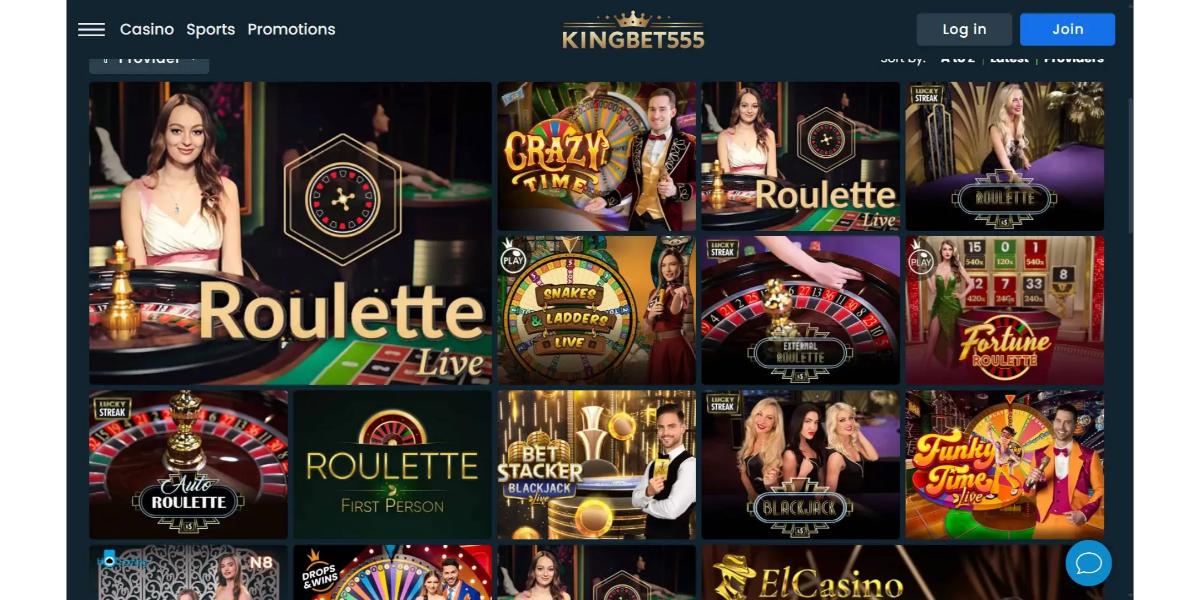The image size is (1200, 600).
Task: Click Lucky Streak badge on Auto Roulette tile
Action: pos(110,406)
